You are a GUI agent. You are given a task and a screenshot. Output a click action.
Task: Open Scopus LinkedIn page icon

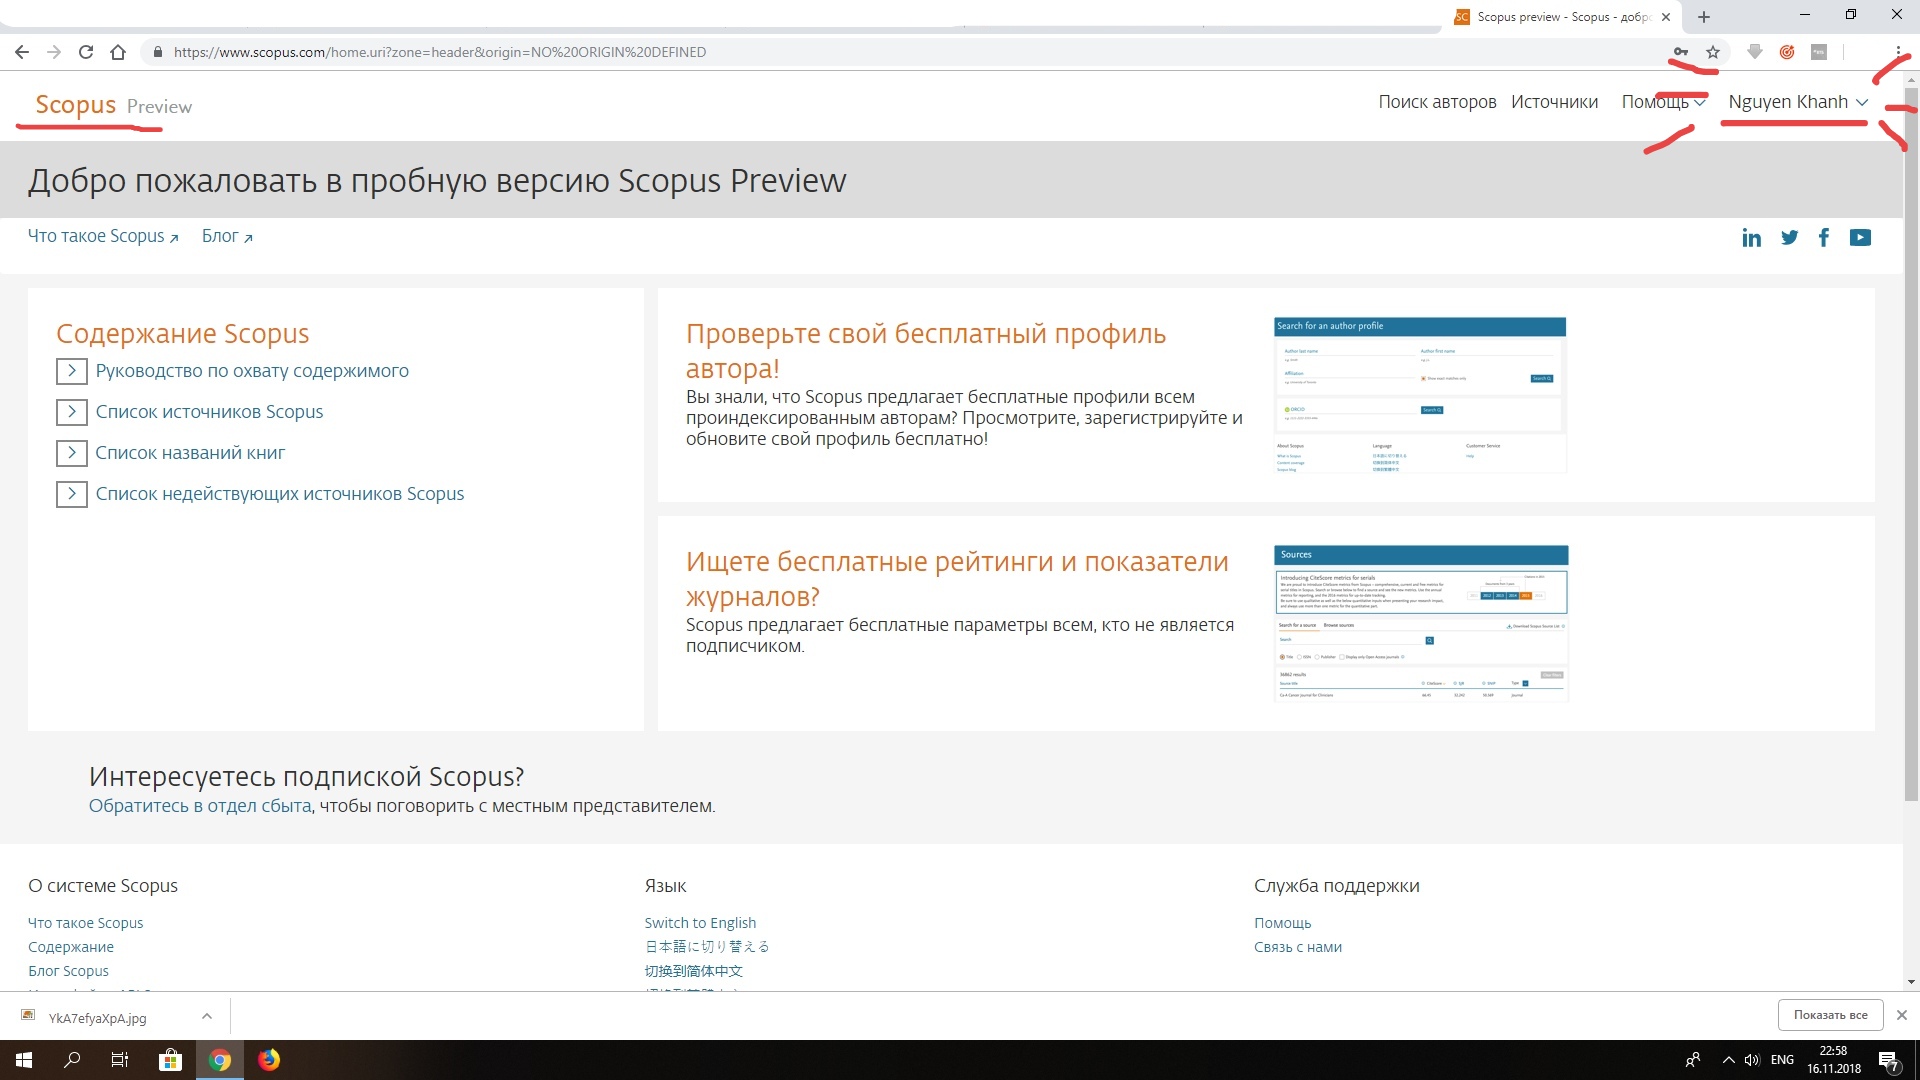[1751, 238]
